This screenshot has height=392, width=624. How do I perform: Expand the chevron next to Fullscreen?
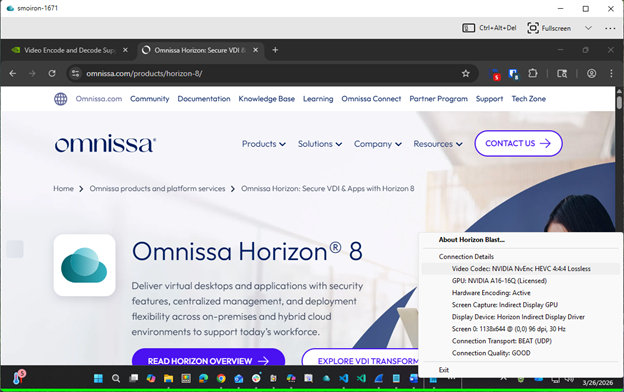pyautogui.click(x=588, y=28)
